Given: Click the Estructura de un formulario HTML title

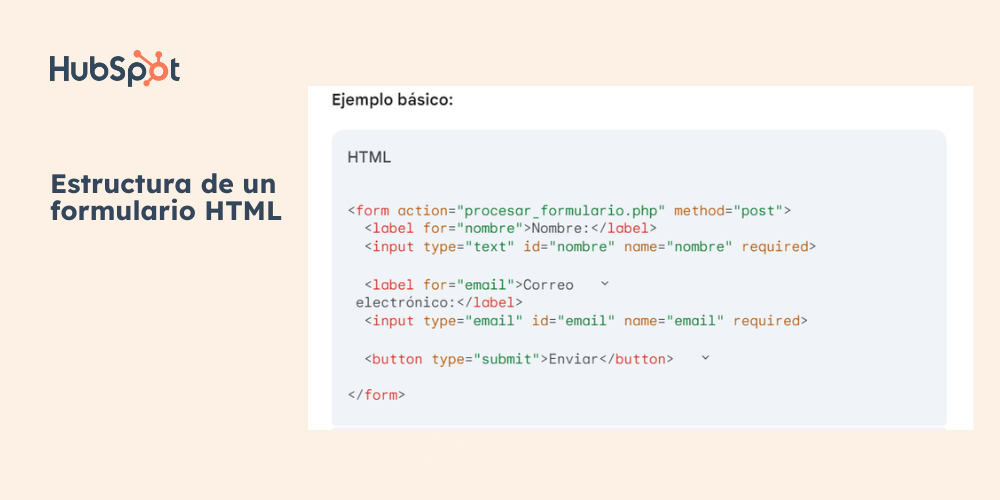Looking at the screenshot, I should tap(166, 197).
